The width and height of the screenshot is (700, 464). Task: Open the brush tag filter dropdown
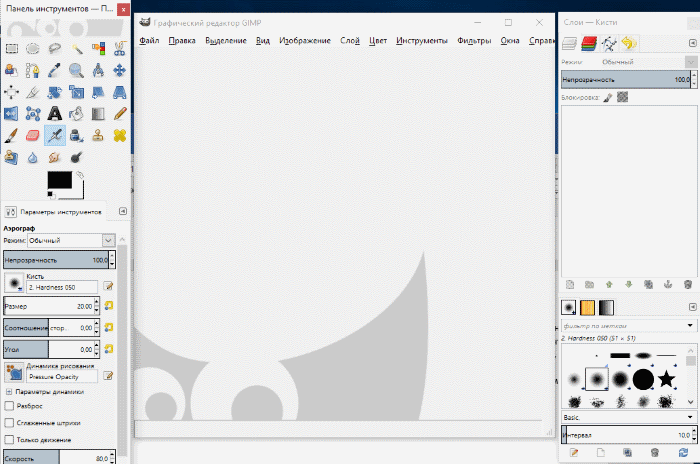pos(690,326)
